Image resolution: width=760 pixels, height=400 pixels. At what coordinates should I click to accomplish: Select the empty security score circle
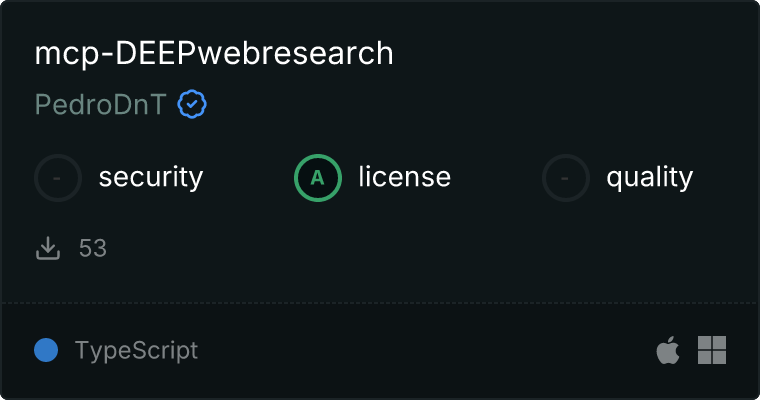coord(58,178)
